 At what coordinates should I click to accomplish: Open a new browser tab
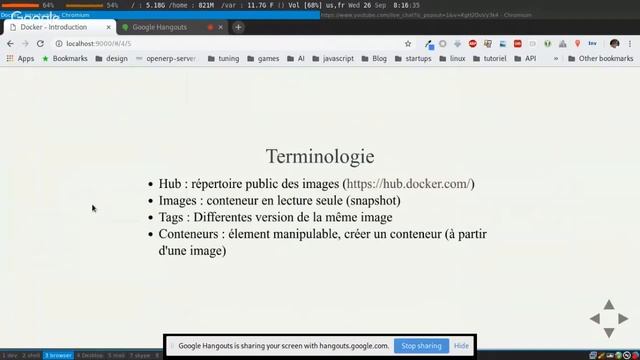(x=238, y=27)
